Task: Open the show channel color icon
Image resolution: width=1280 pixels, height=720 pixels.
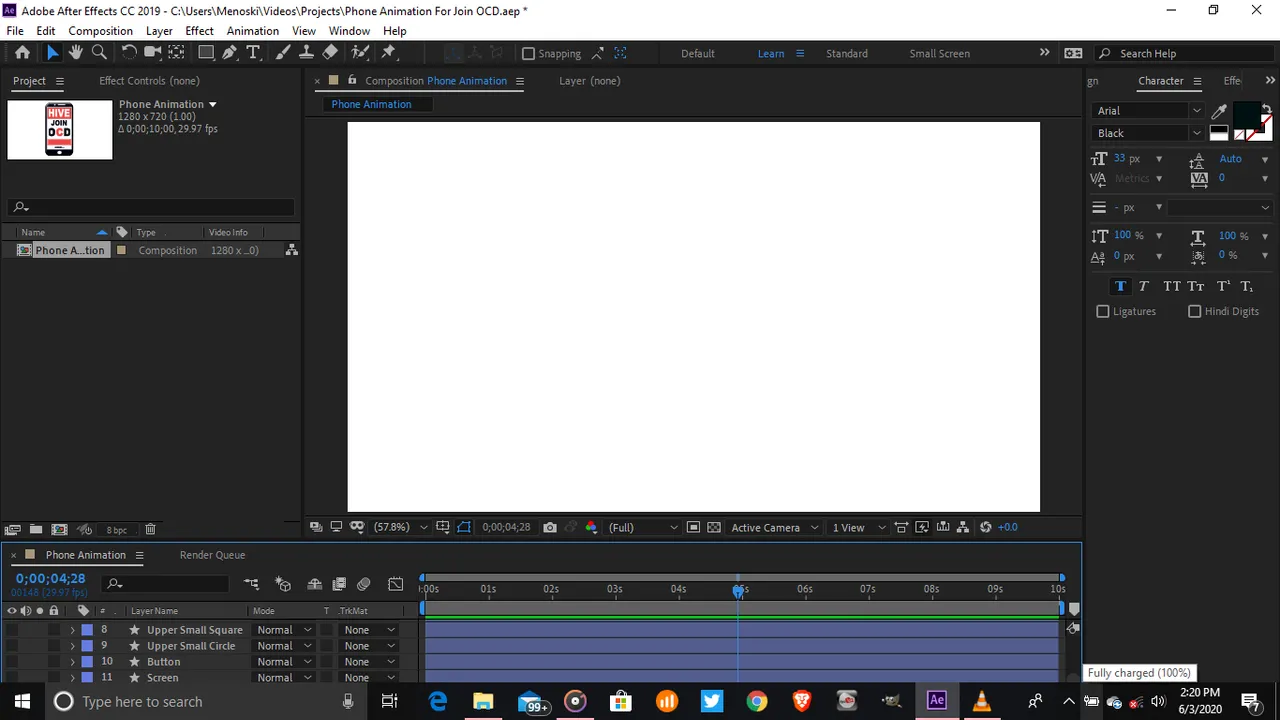Action: [591, 527]
